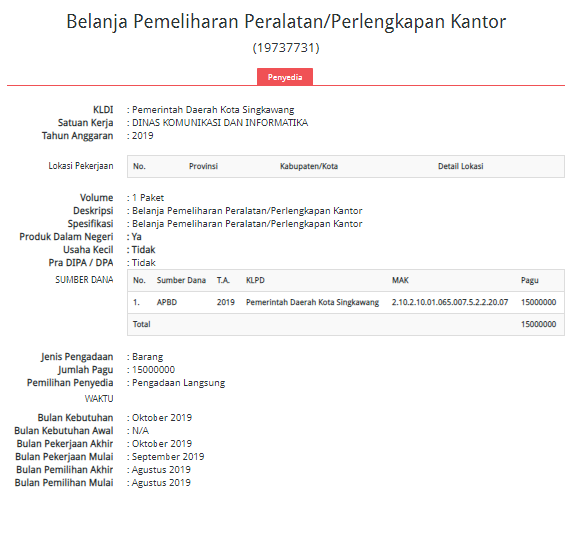Image resolution: width=572 pixels, height=546 pixels.
Task: Select the Penyedia tab
Action: (x=285, y=77)
